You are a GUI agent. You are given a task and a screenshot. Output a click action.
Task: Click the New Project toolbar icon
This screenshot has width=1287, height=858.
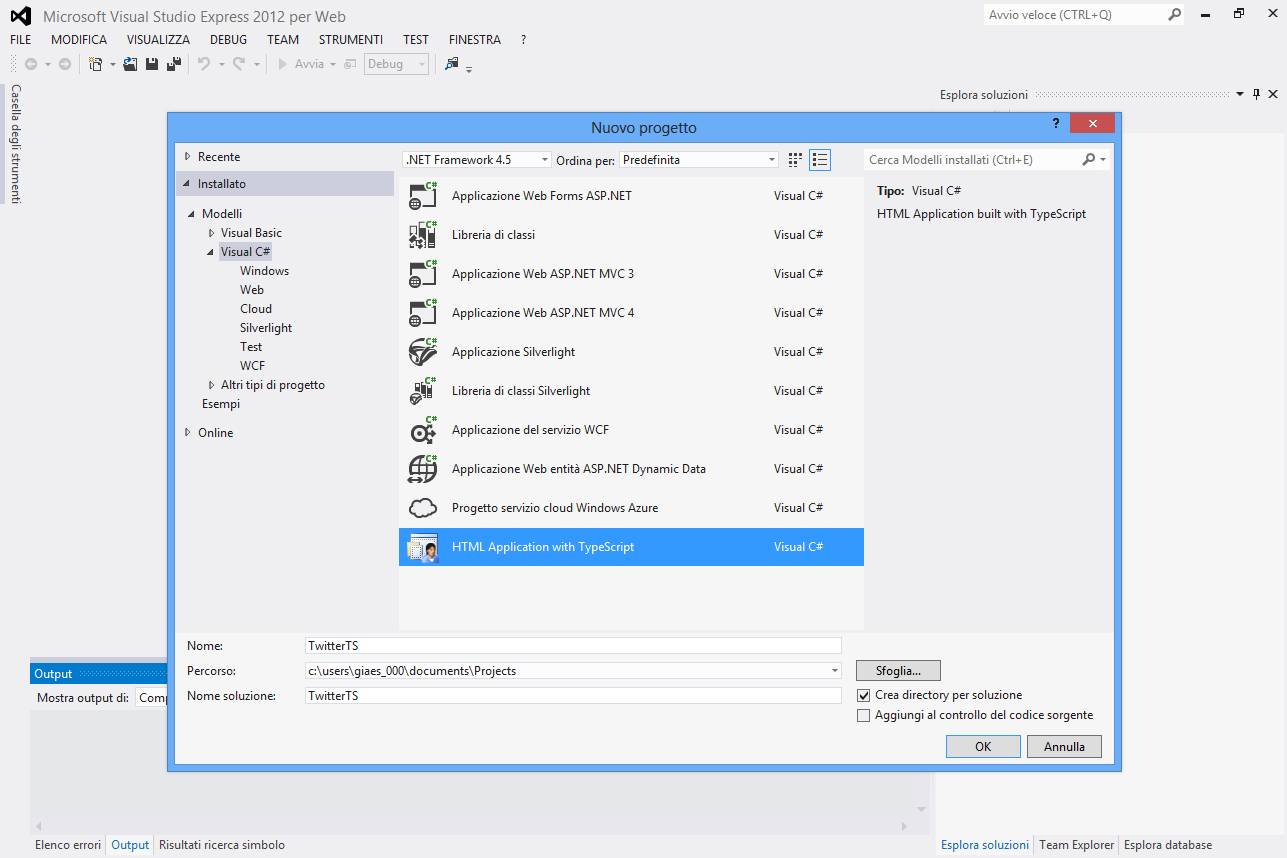click(x=95, y=64)
